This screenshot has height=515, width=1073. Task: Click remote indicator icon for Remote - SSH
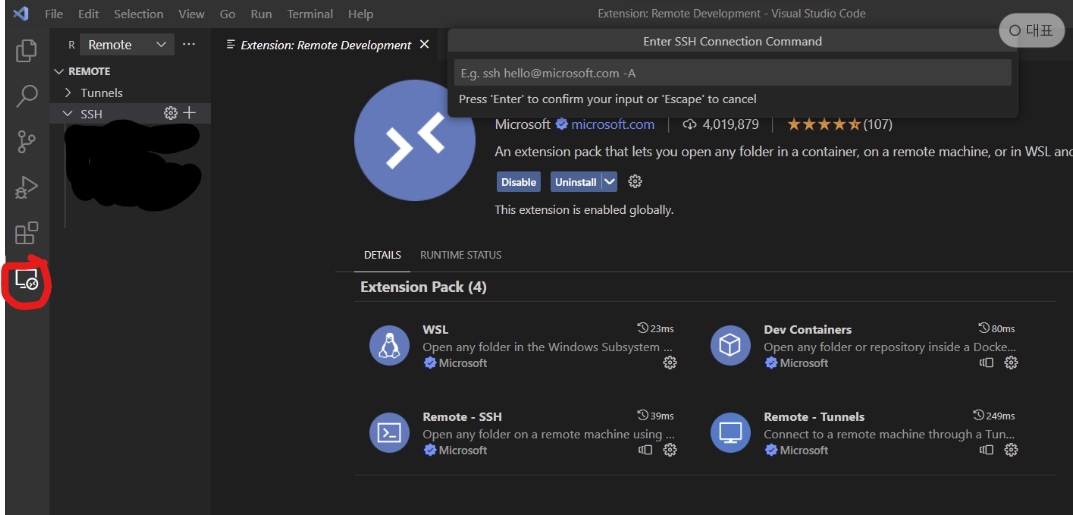(x=645, y=449)
